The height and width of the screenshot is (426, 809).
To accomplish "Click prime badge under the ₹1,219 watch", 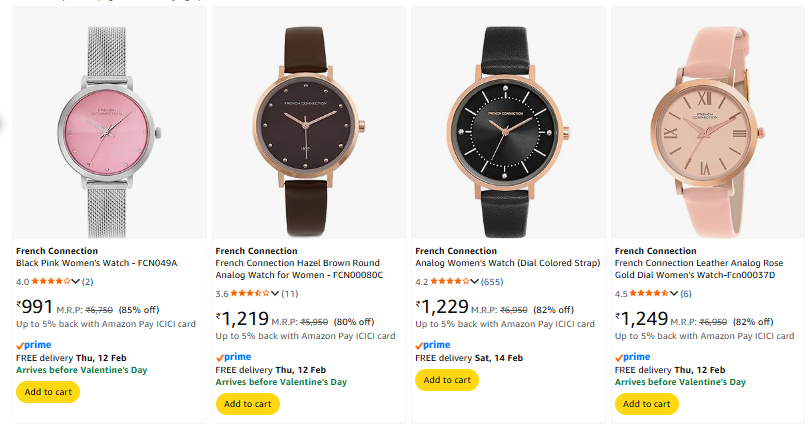I will coord(234,356).
